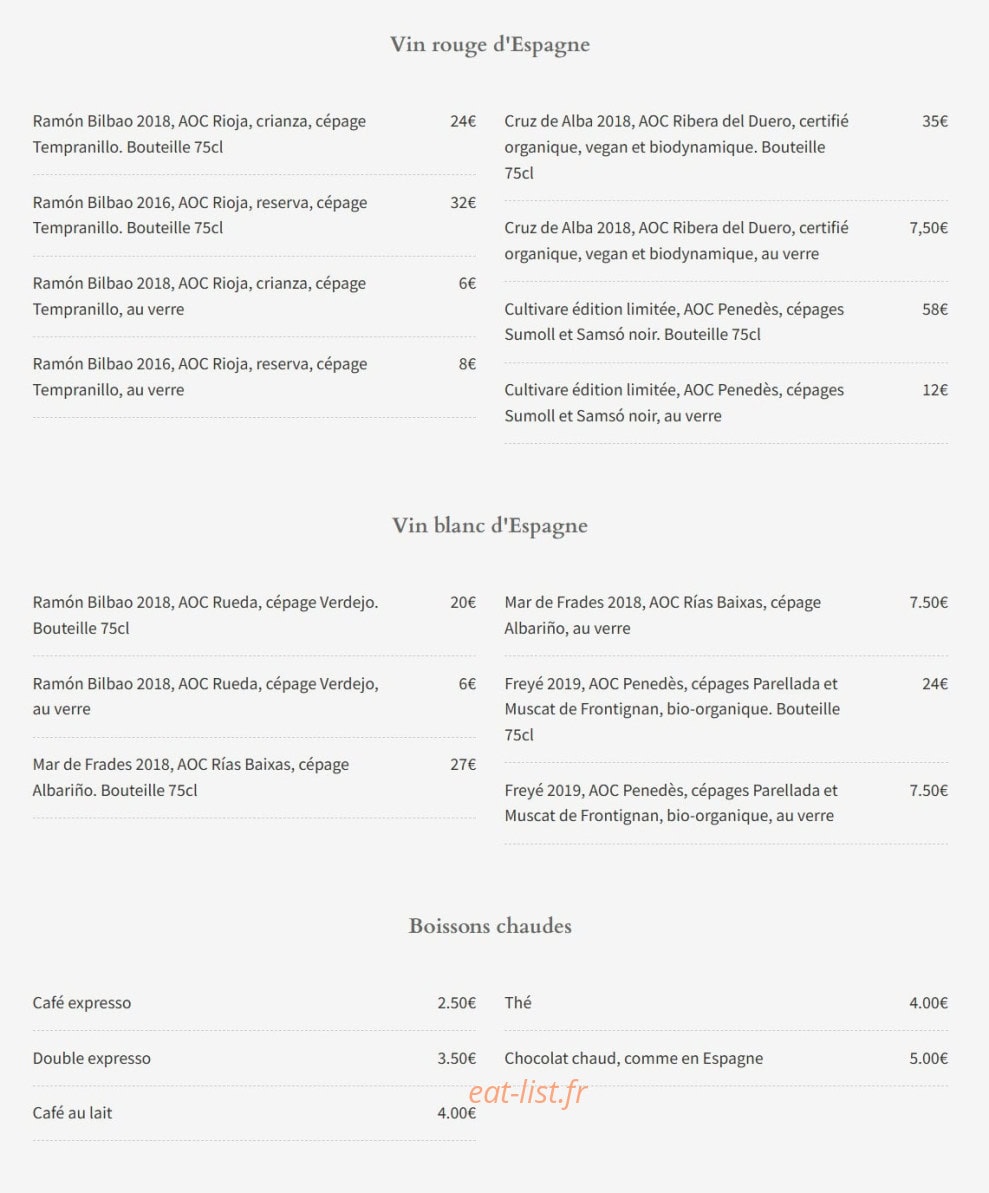Click the Boissons chaudes section heading
The width and height of the screenshot is (989, 1193).
[490, 926]
